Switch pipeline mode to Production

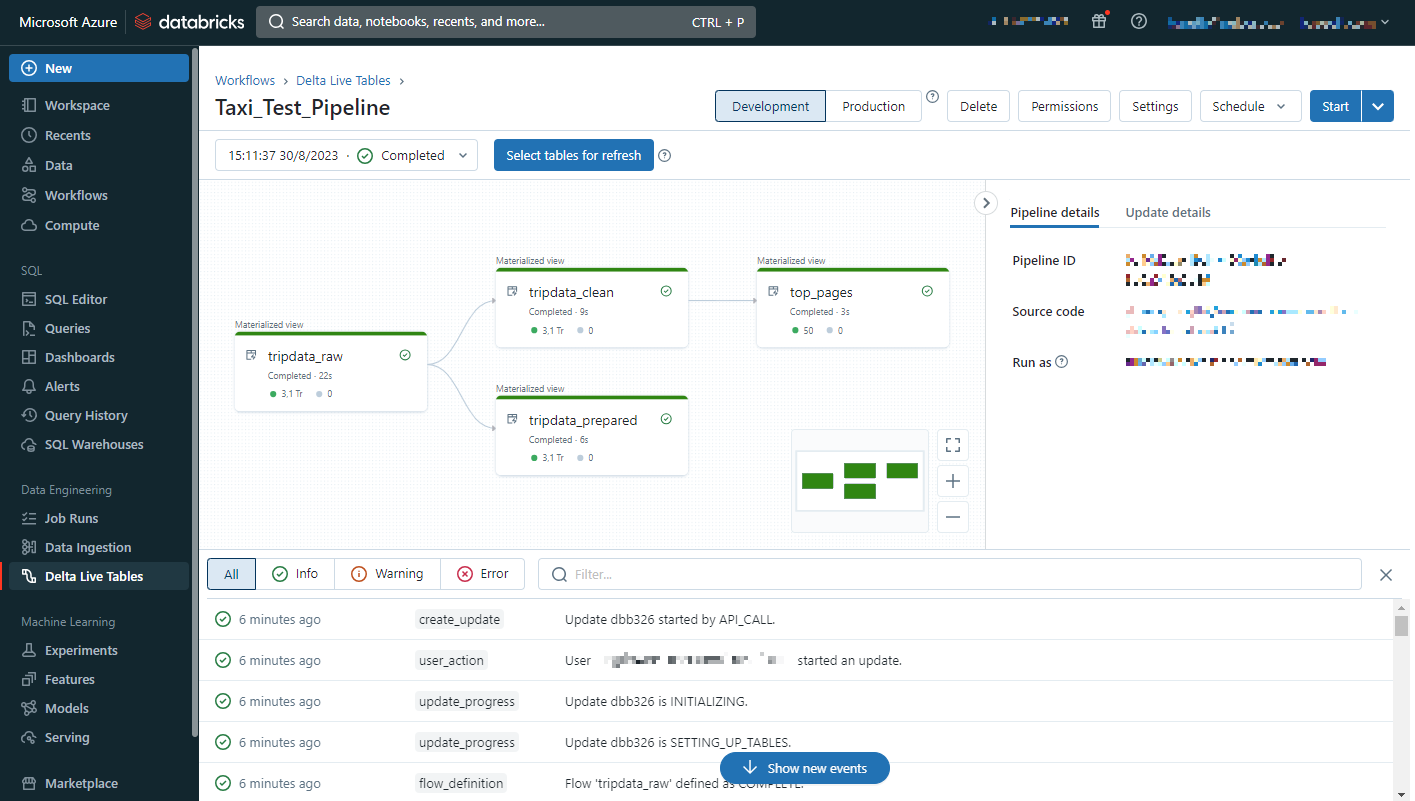[873, 106]
